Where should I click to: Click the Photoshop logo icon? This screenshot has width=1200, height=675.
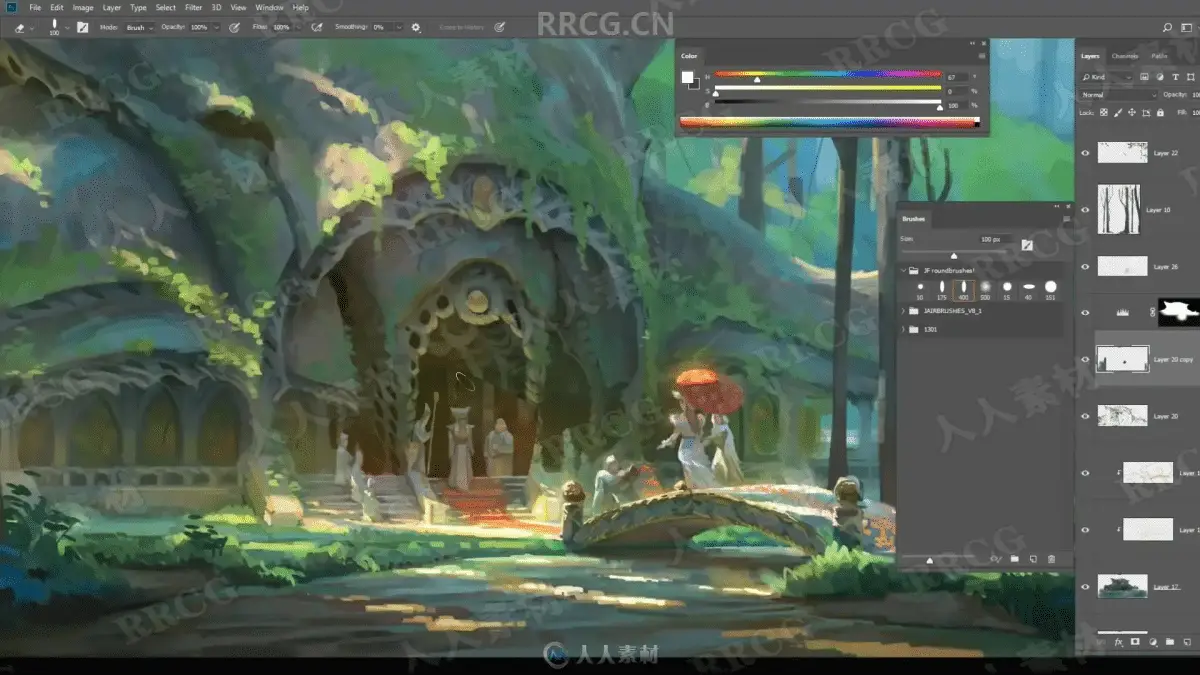click(x=11, y=8)
